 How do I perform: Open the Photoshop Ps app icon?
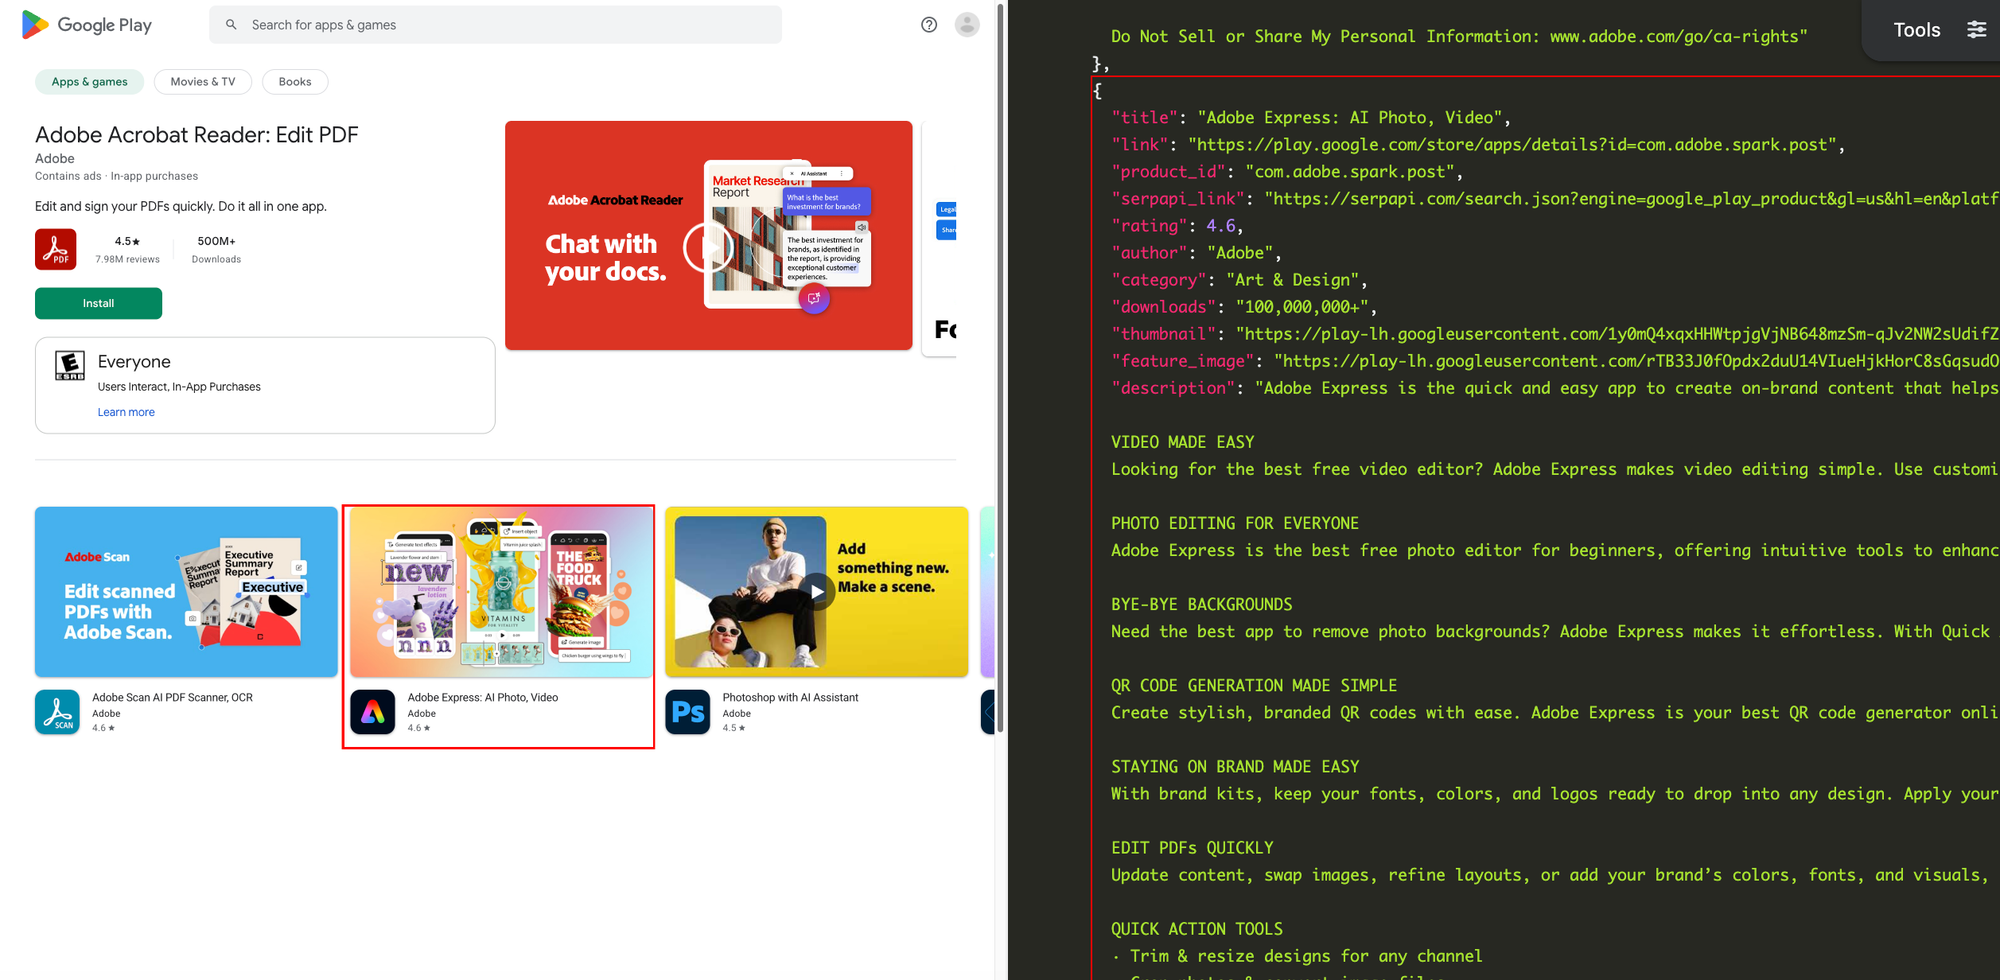[x=688, y=712]
